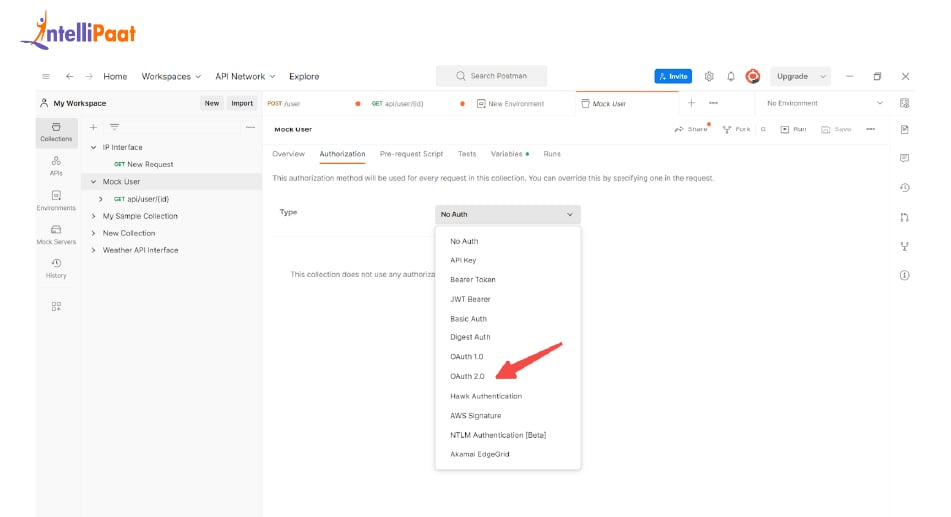Open the documentation icon in right sidebar
Screen dimensions: 951x517
[x=904, y=129]
